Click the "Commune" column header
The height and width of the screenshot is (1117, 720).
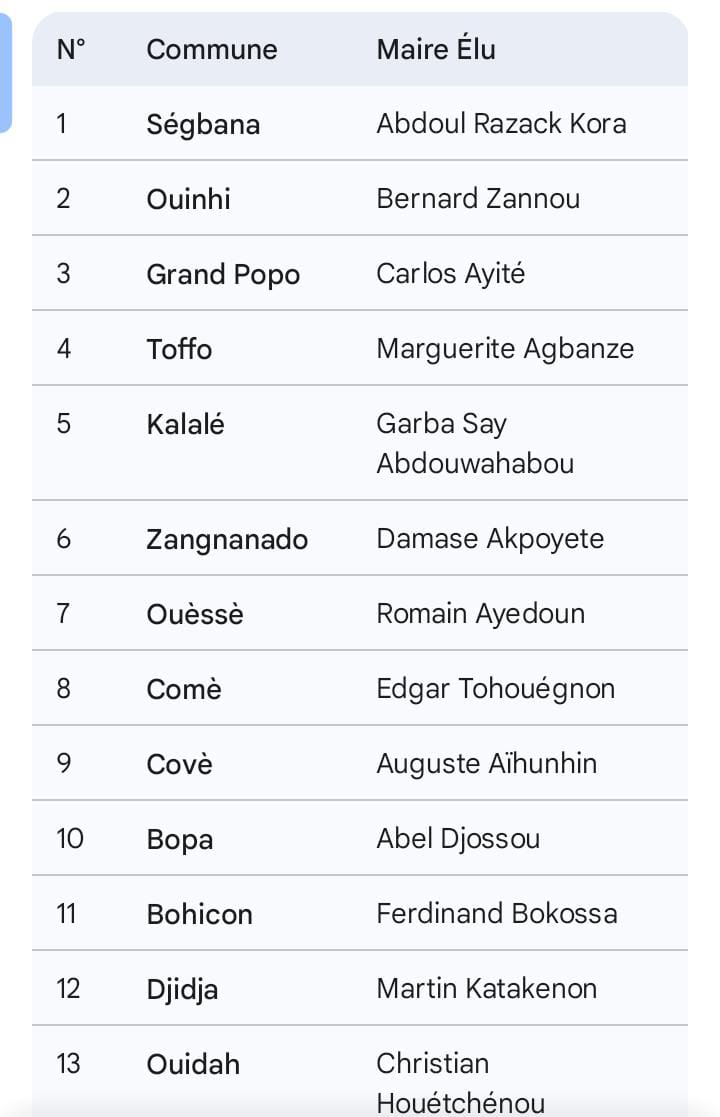point(212,49)
